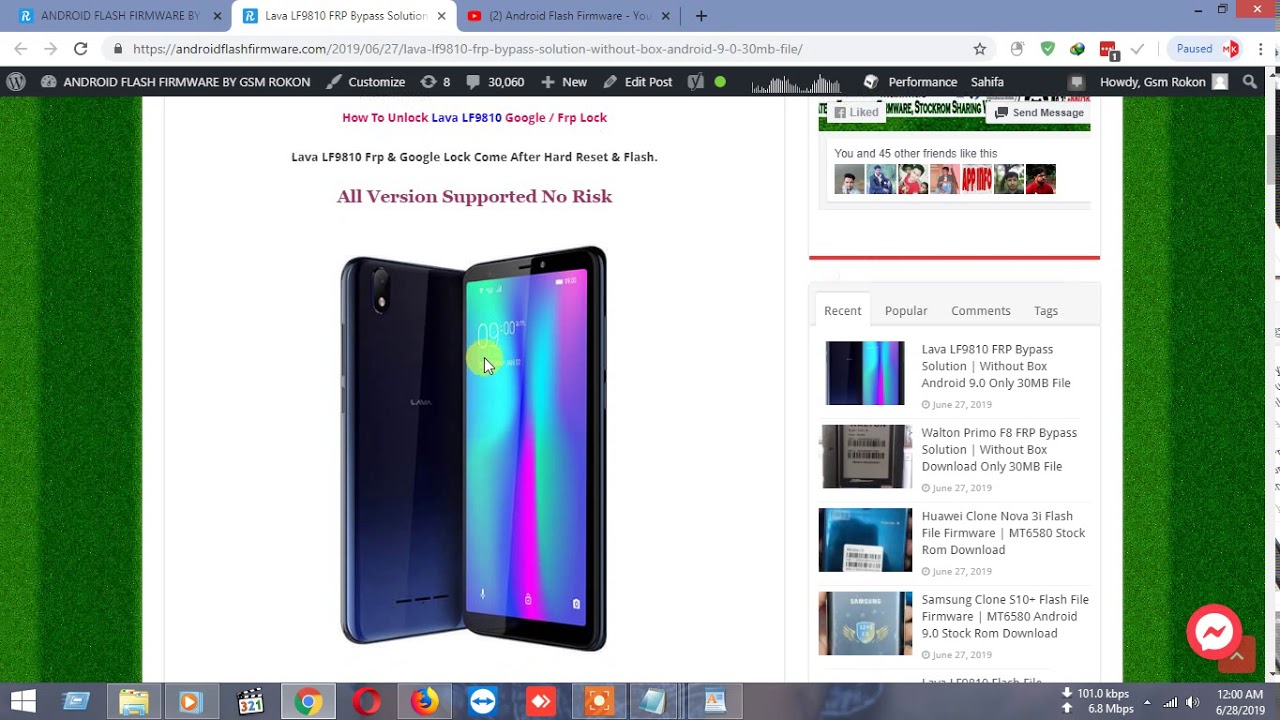1280x720 pixels.
Task: Open the Performance menu
Action: click(910, 82)
